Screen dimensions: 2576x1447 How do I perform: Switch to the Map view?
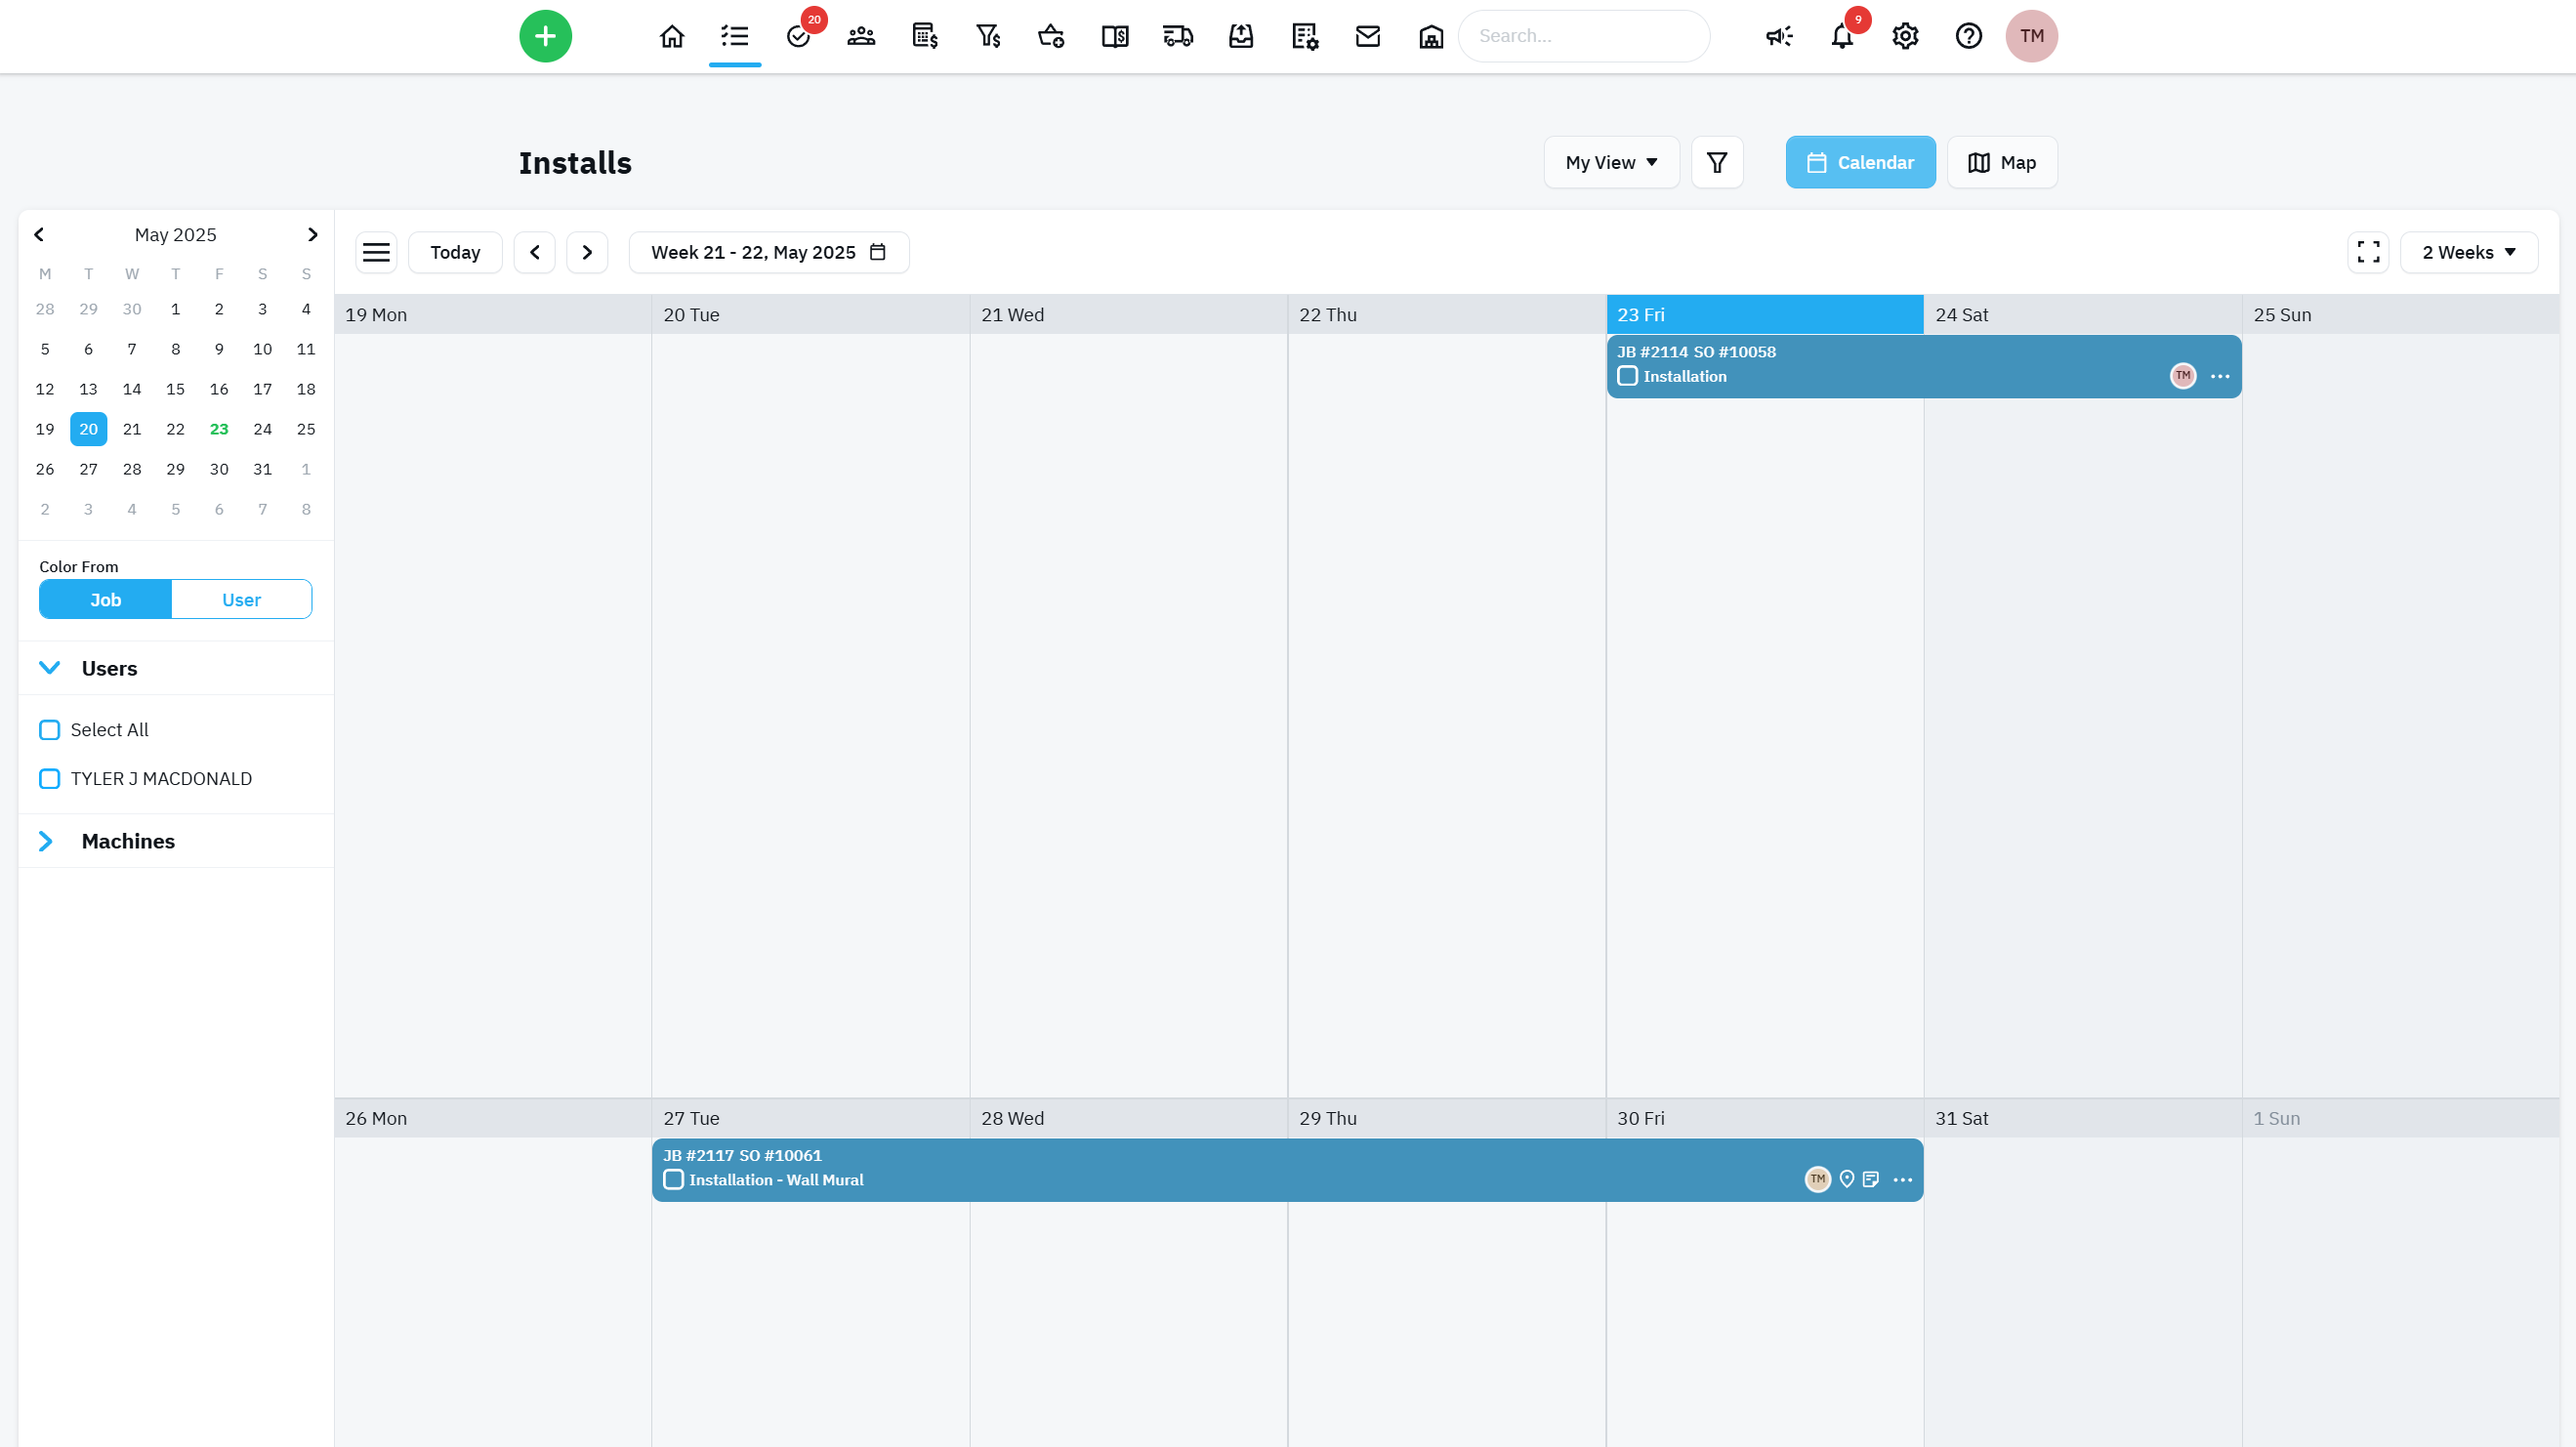pos(2002,162)
